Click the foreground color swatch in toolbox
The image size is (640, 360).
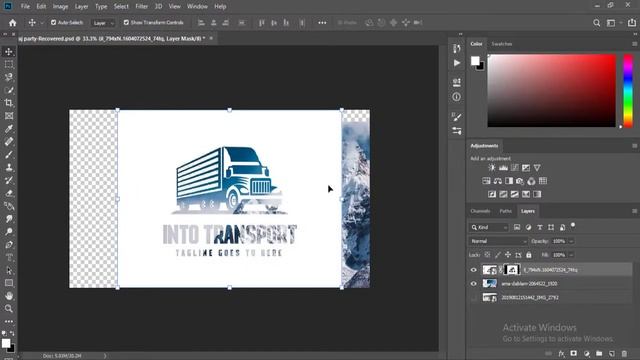[x=6, y=343]
